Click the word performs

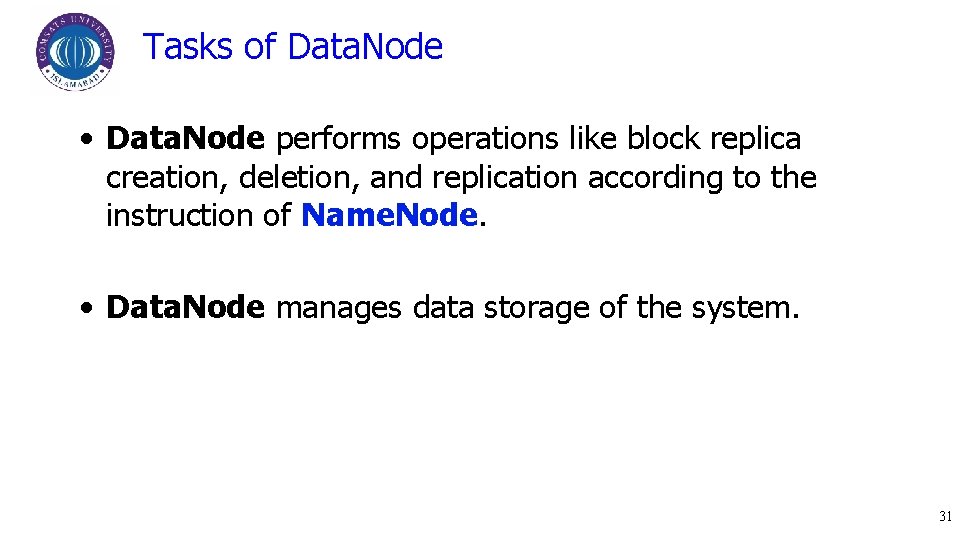338,140
